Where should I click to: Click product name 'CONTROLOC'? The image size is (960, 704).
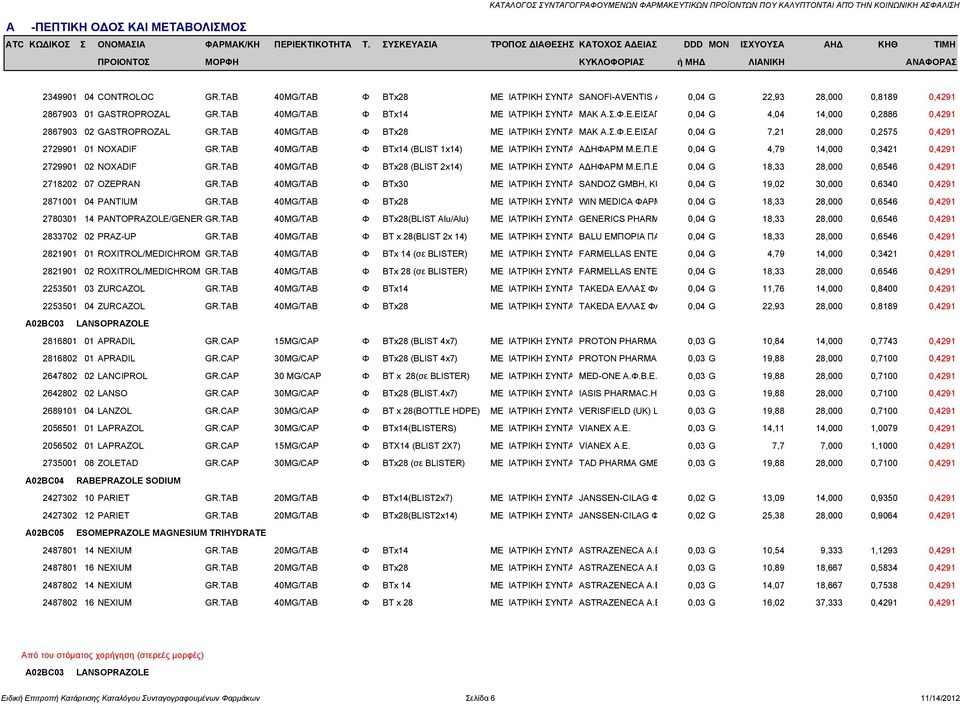point(126,97)
